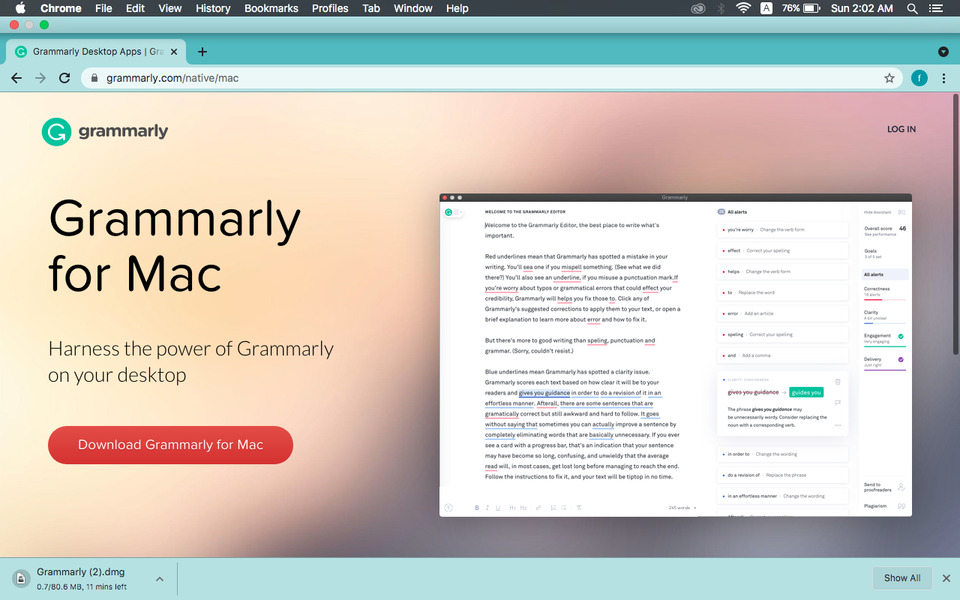Click the 'Grammarly for Mac' heading
The height and width of the screenshot is (600, 960).
click(x=174, y=246)
